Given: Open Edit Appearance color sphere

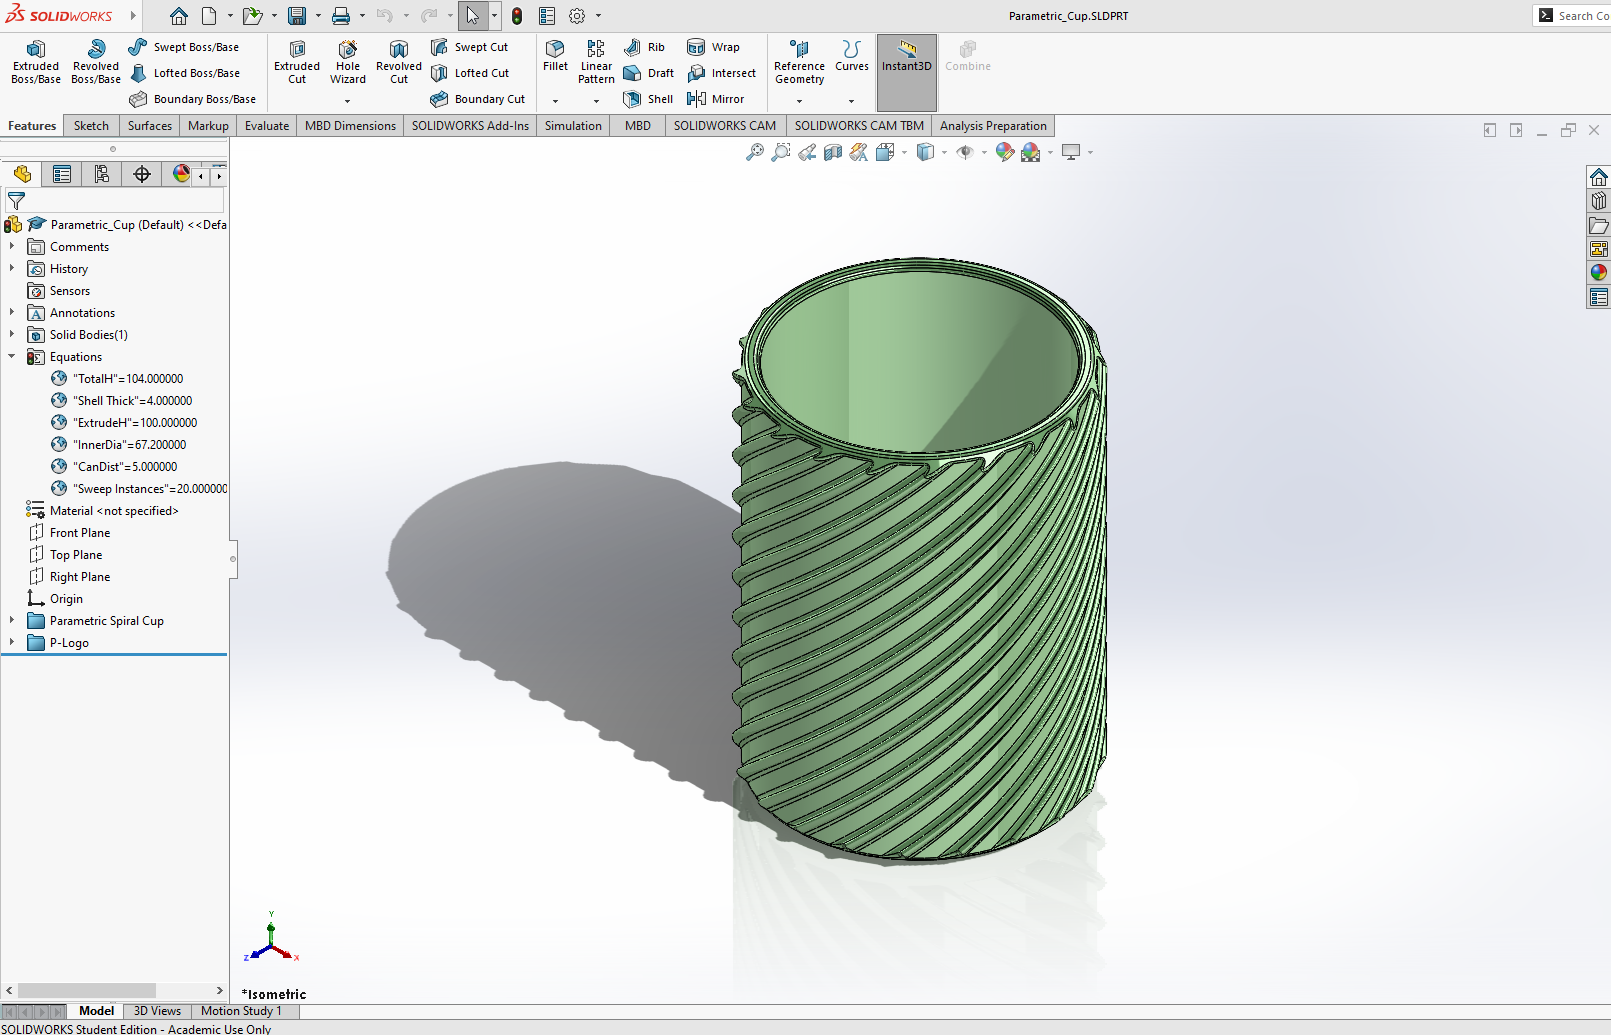Looking at the screenshot, I should 1004,152.
